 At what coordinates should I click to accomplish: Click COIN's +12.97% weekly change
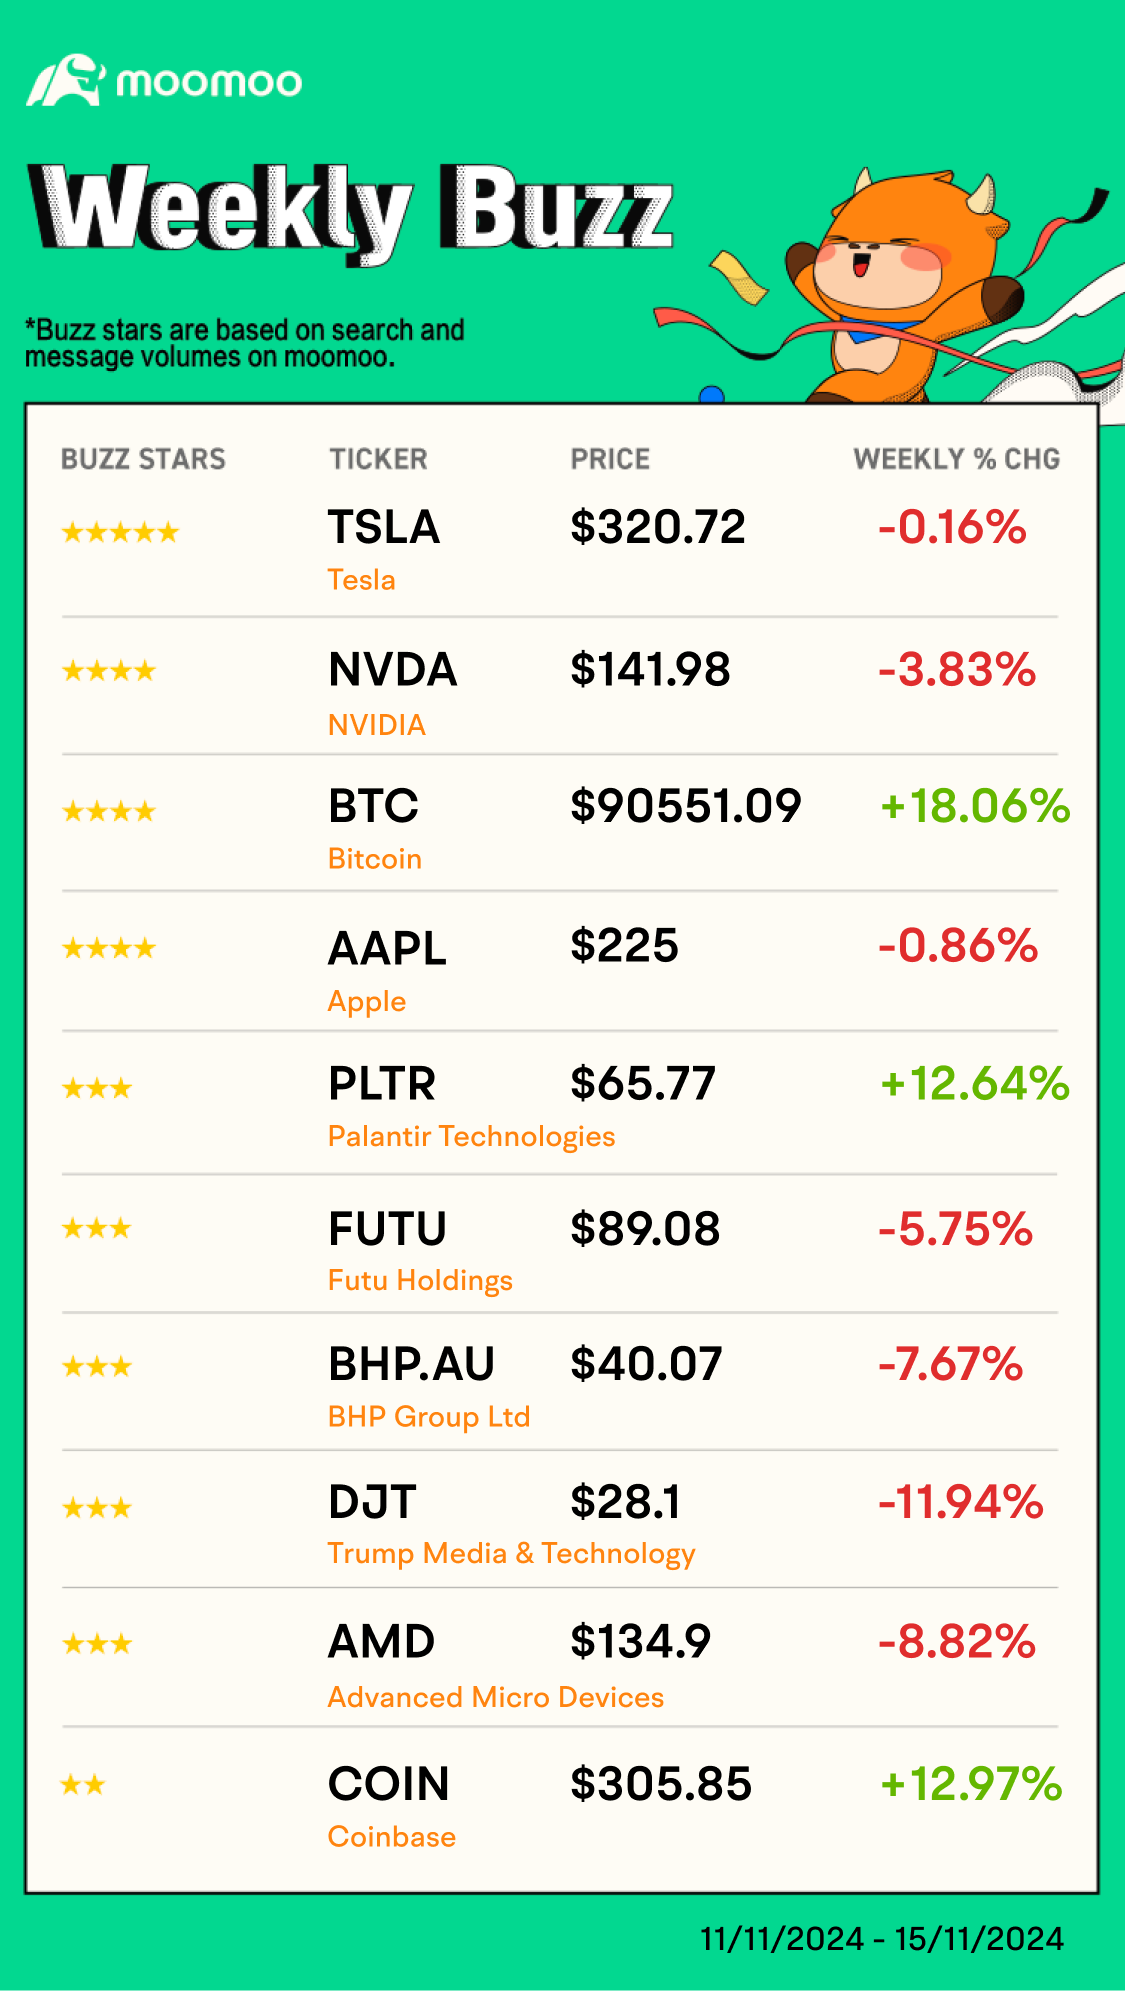970,1785
